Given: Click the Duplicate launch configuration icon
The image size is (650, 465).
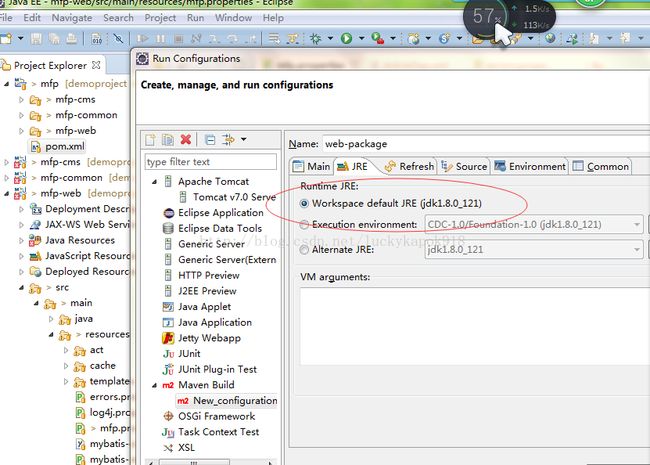Looking at the screenshot, I should (168, 140).
